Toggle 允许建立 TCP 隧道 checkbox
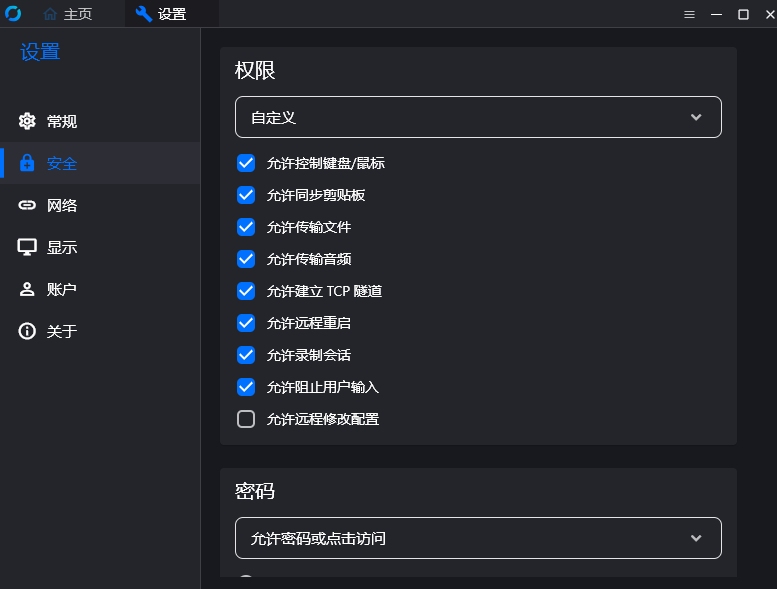 click(246, 291)
